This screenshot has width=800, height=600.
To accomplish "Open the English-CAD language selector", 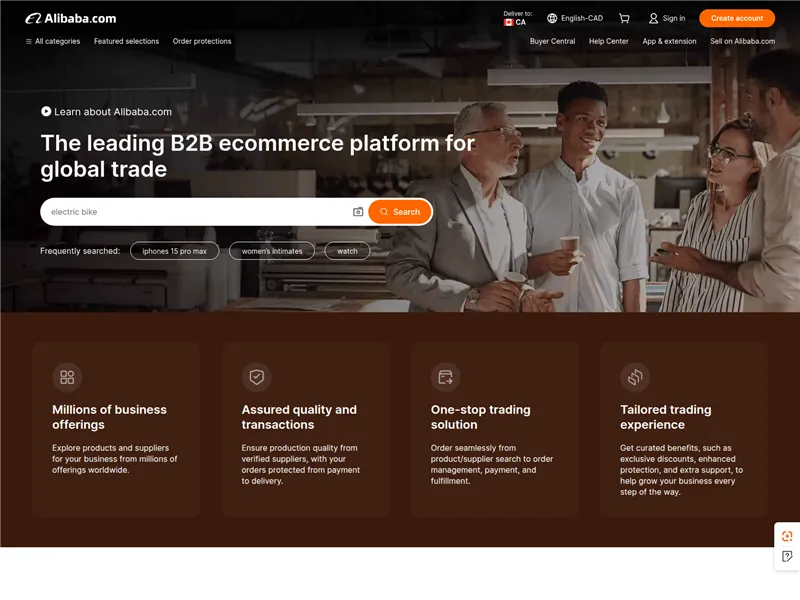I will (573, 17).
